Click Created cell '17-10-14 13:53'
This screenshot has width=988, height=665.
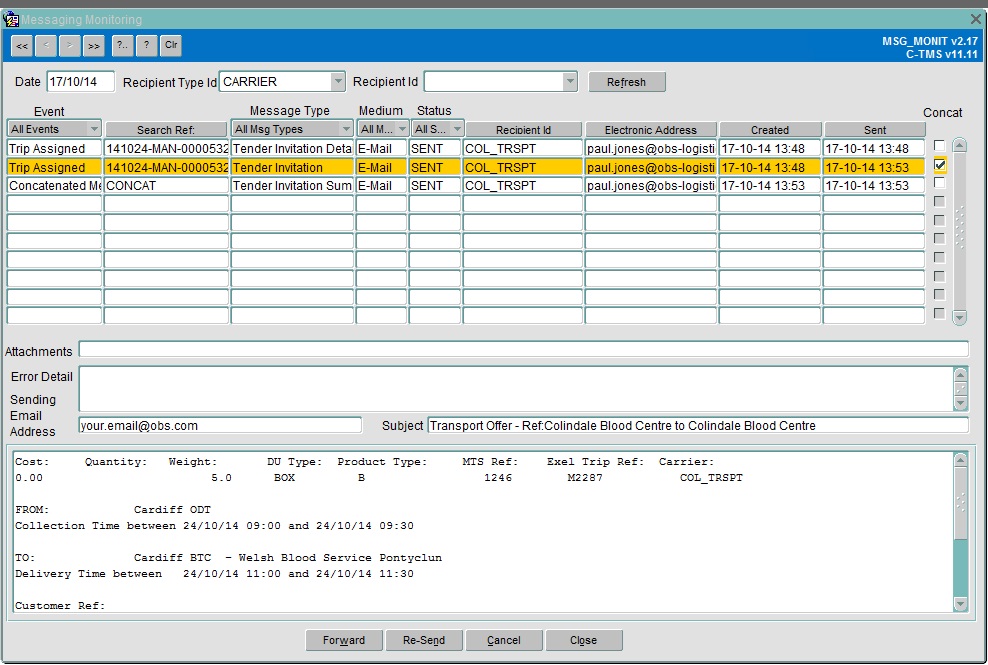point(769,186)
